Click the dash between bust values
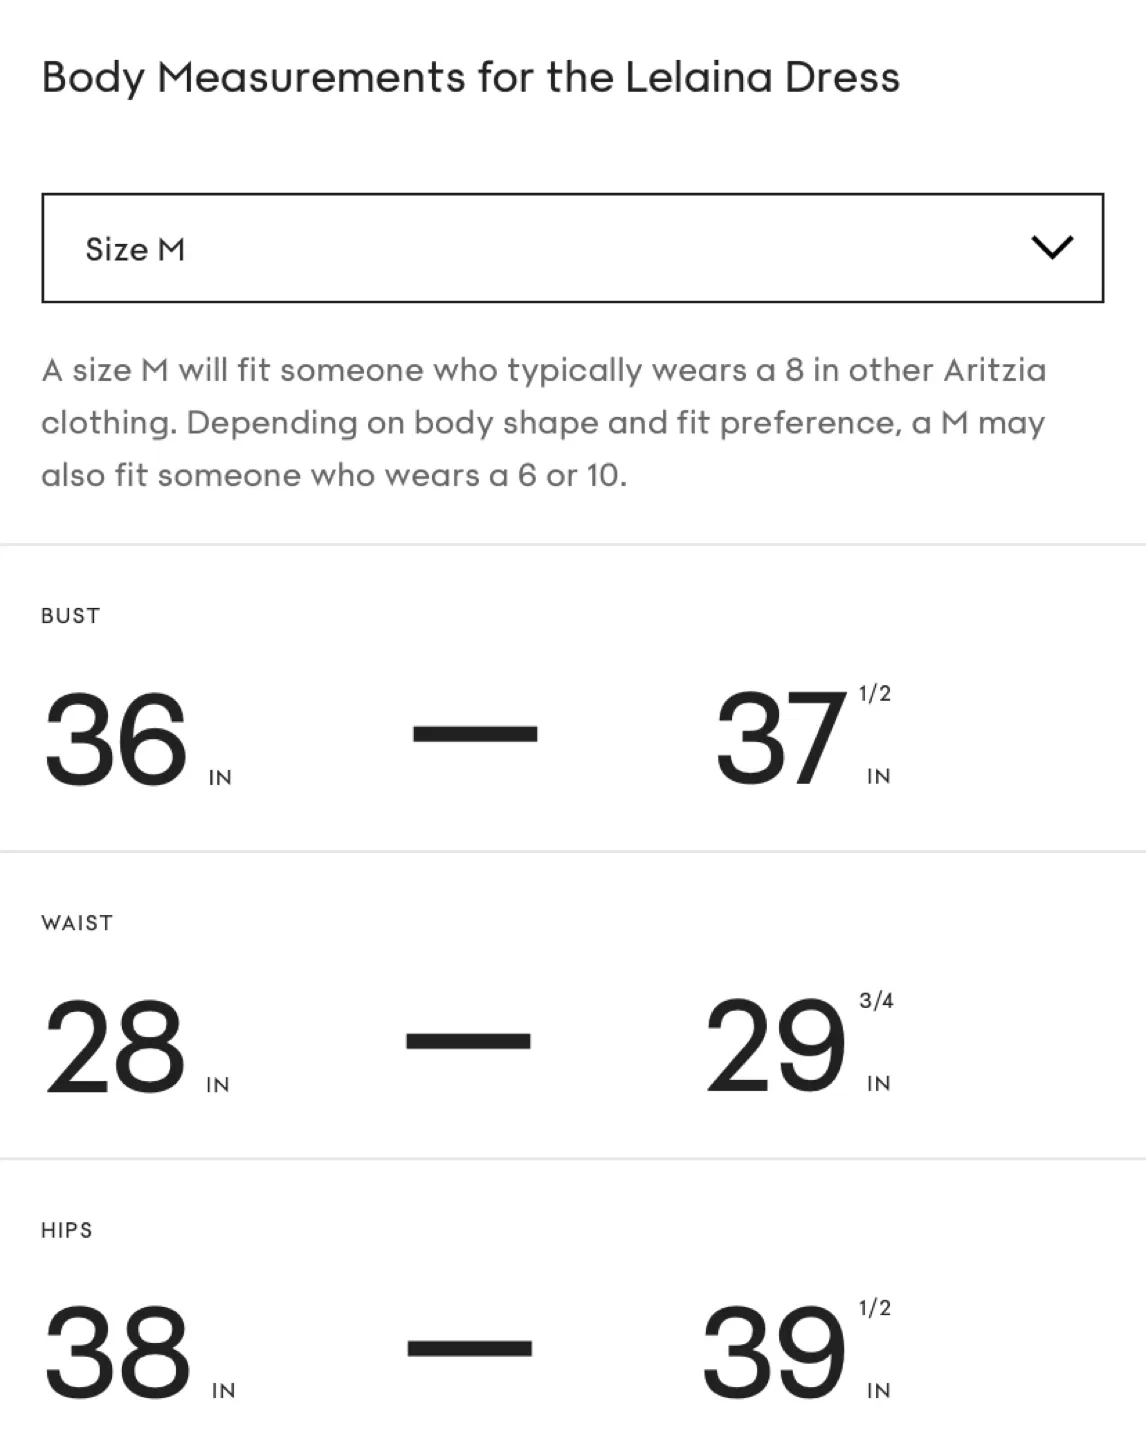 pyautogui.click(x=475, y=735)
